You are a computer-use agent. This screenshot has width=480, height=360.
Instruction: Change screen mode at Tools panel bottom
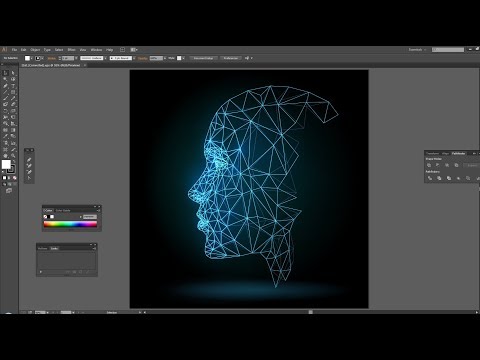pyautogui.click(x=9, y=191)
